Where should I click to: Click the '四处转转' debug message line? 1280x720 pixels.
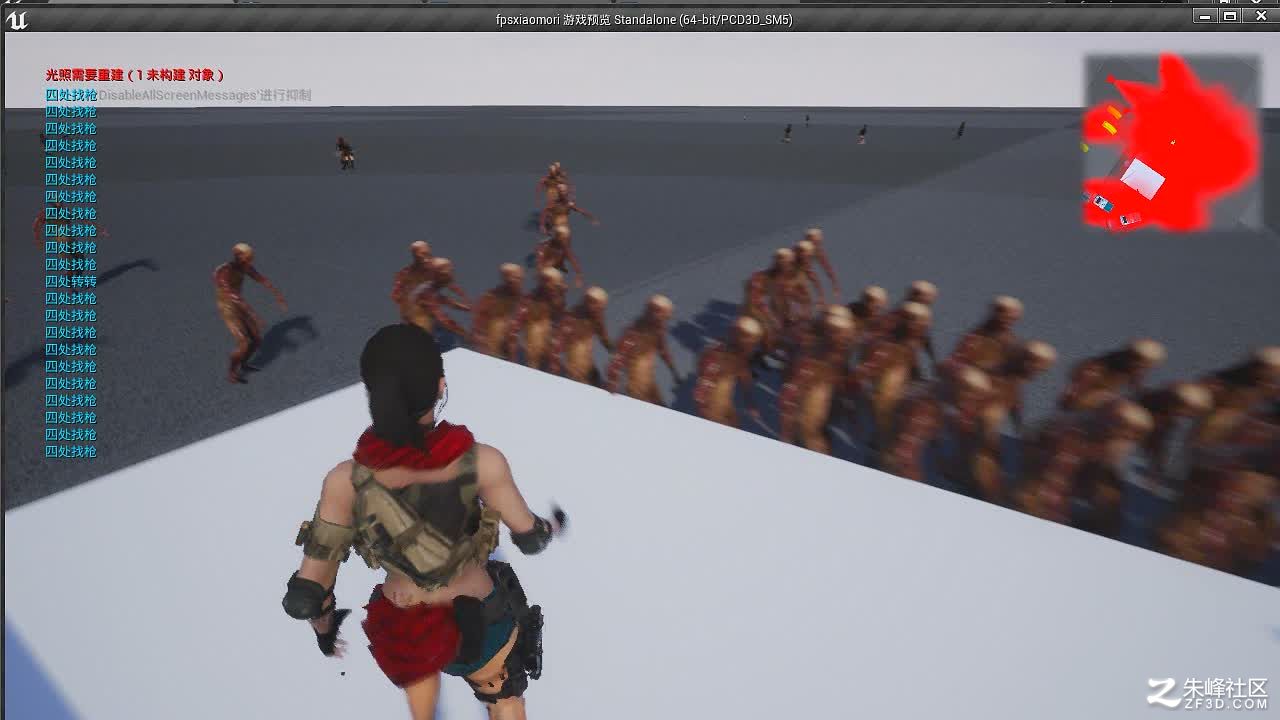pos(71,282)
